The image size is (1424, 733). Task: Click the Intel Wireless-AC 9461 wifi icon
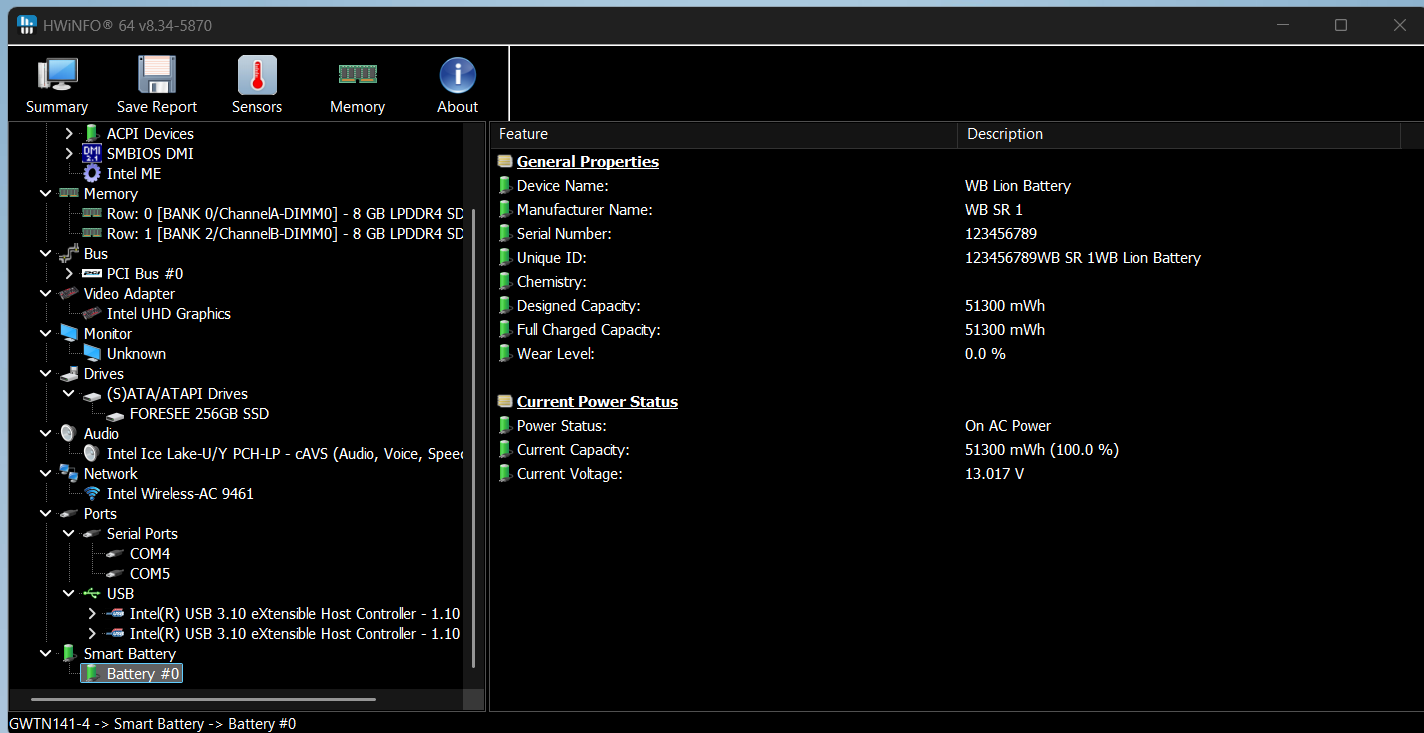pyautogui.click(x=92, y=493)
